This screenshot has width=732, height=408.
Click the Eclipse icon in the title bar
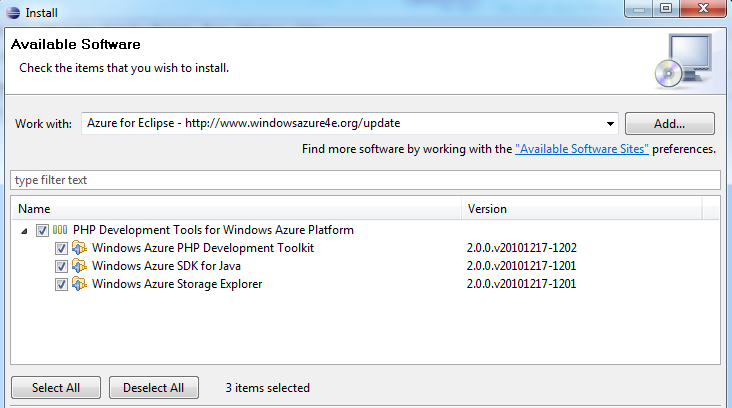pyautogui.click(x=13, y=13)
